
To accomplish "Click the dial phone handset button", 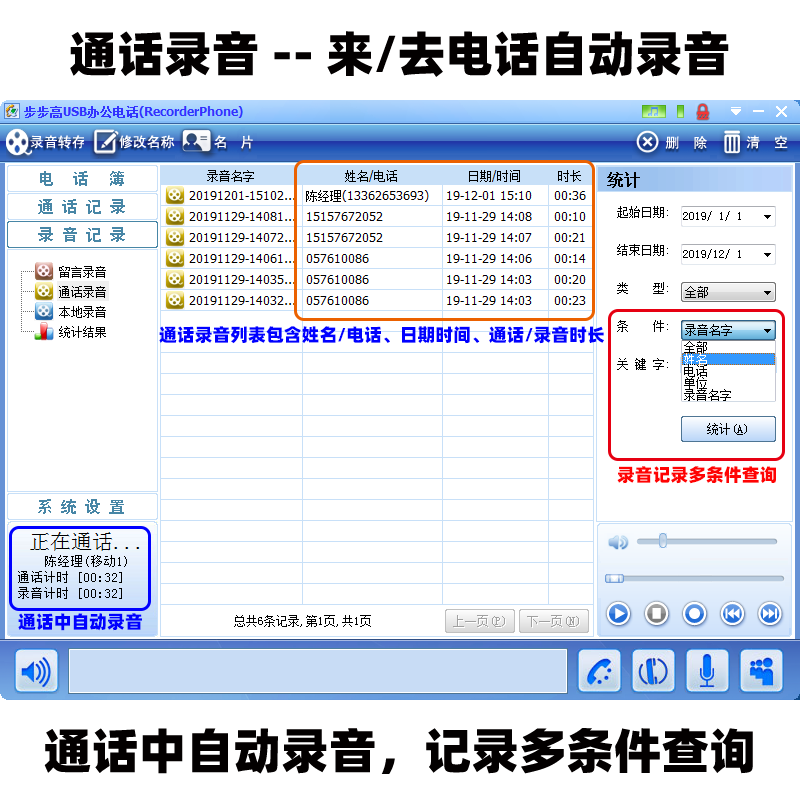I will tap(599, 671).
